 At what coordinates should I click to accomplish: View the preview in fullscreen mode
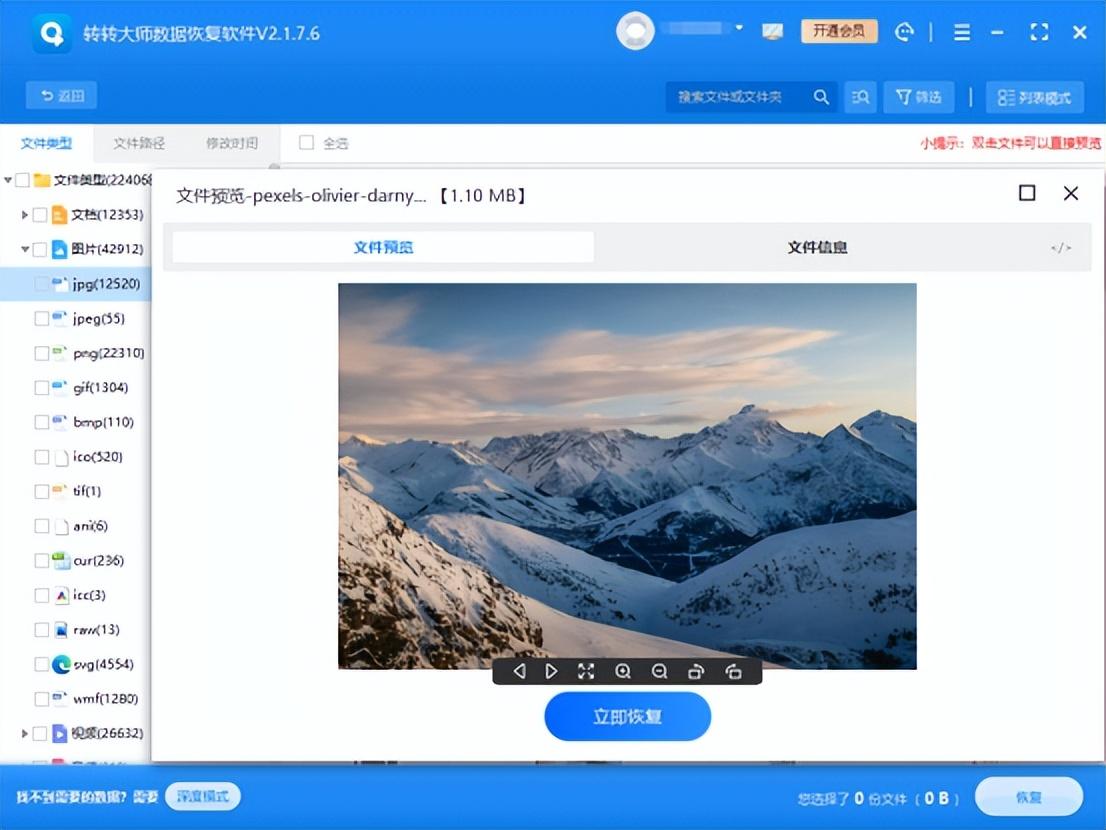587,671
